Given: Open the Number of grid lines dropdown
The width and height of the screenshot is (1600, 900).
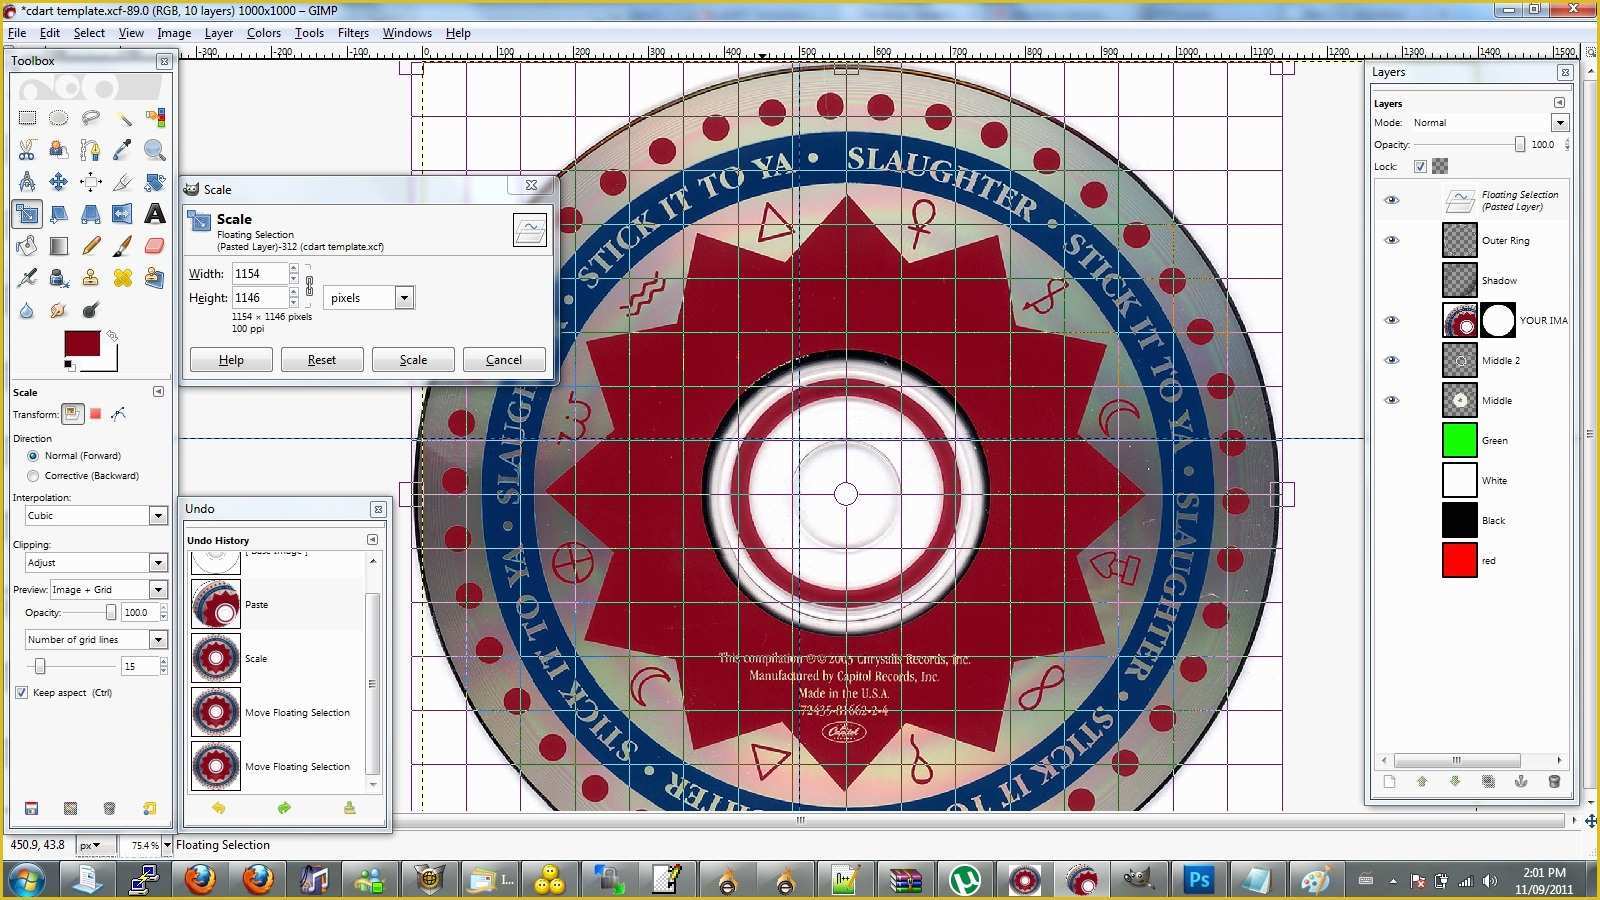Looking at the screenshot, I should click(x=96, y=639).
